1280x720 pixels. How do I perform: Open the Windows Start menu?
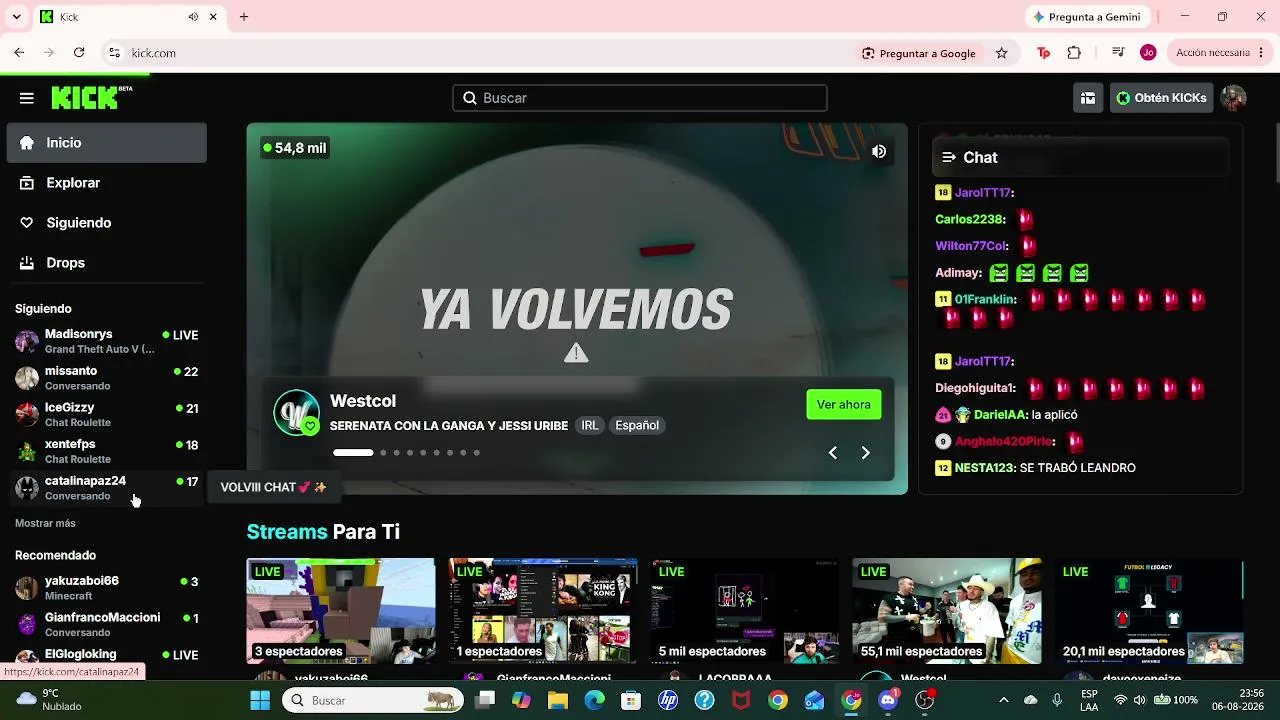260,701
